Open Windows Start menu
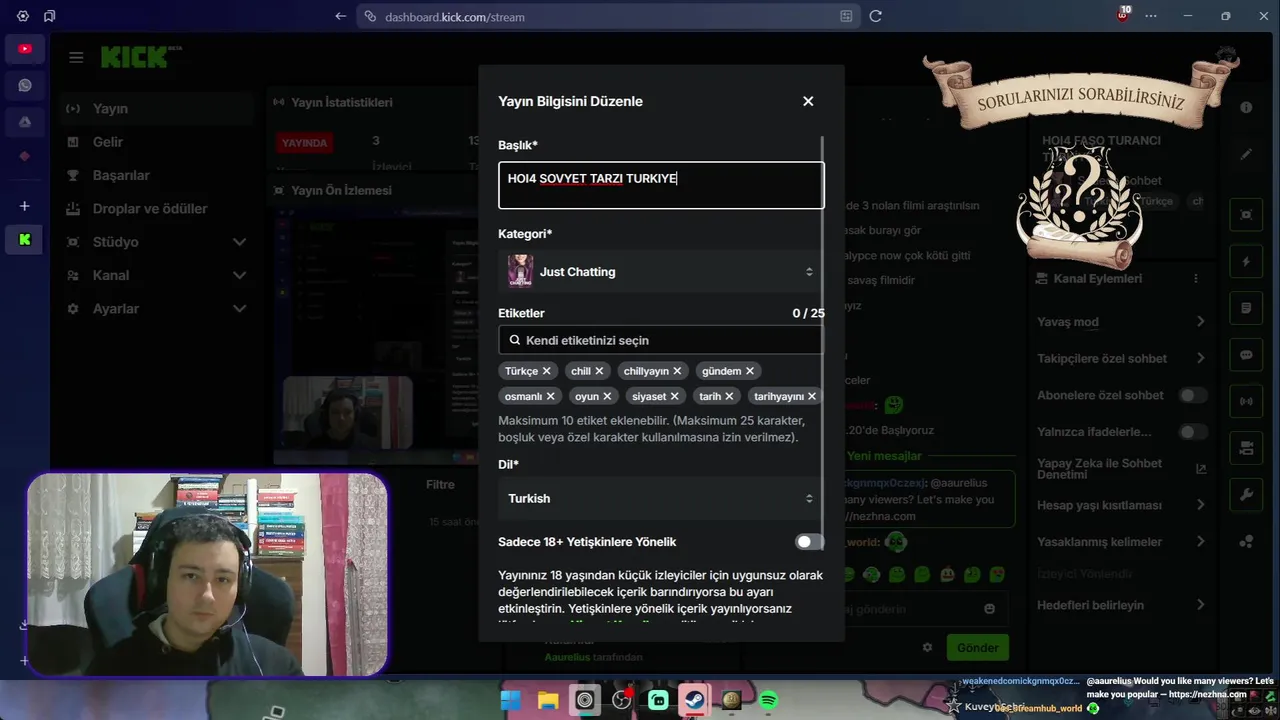This screenshot has width=1280, height=720. click(x=510, y=700)
